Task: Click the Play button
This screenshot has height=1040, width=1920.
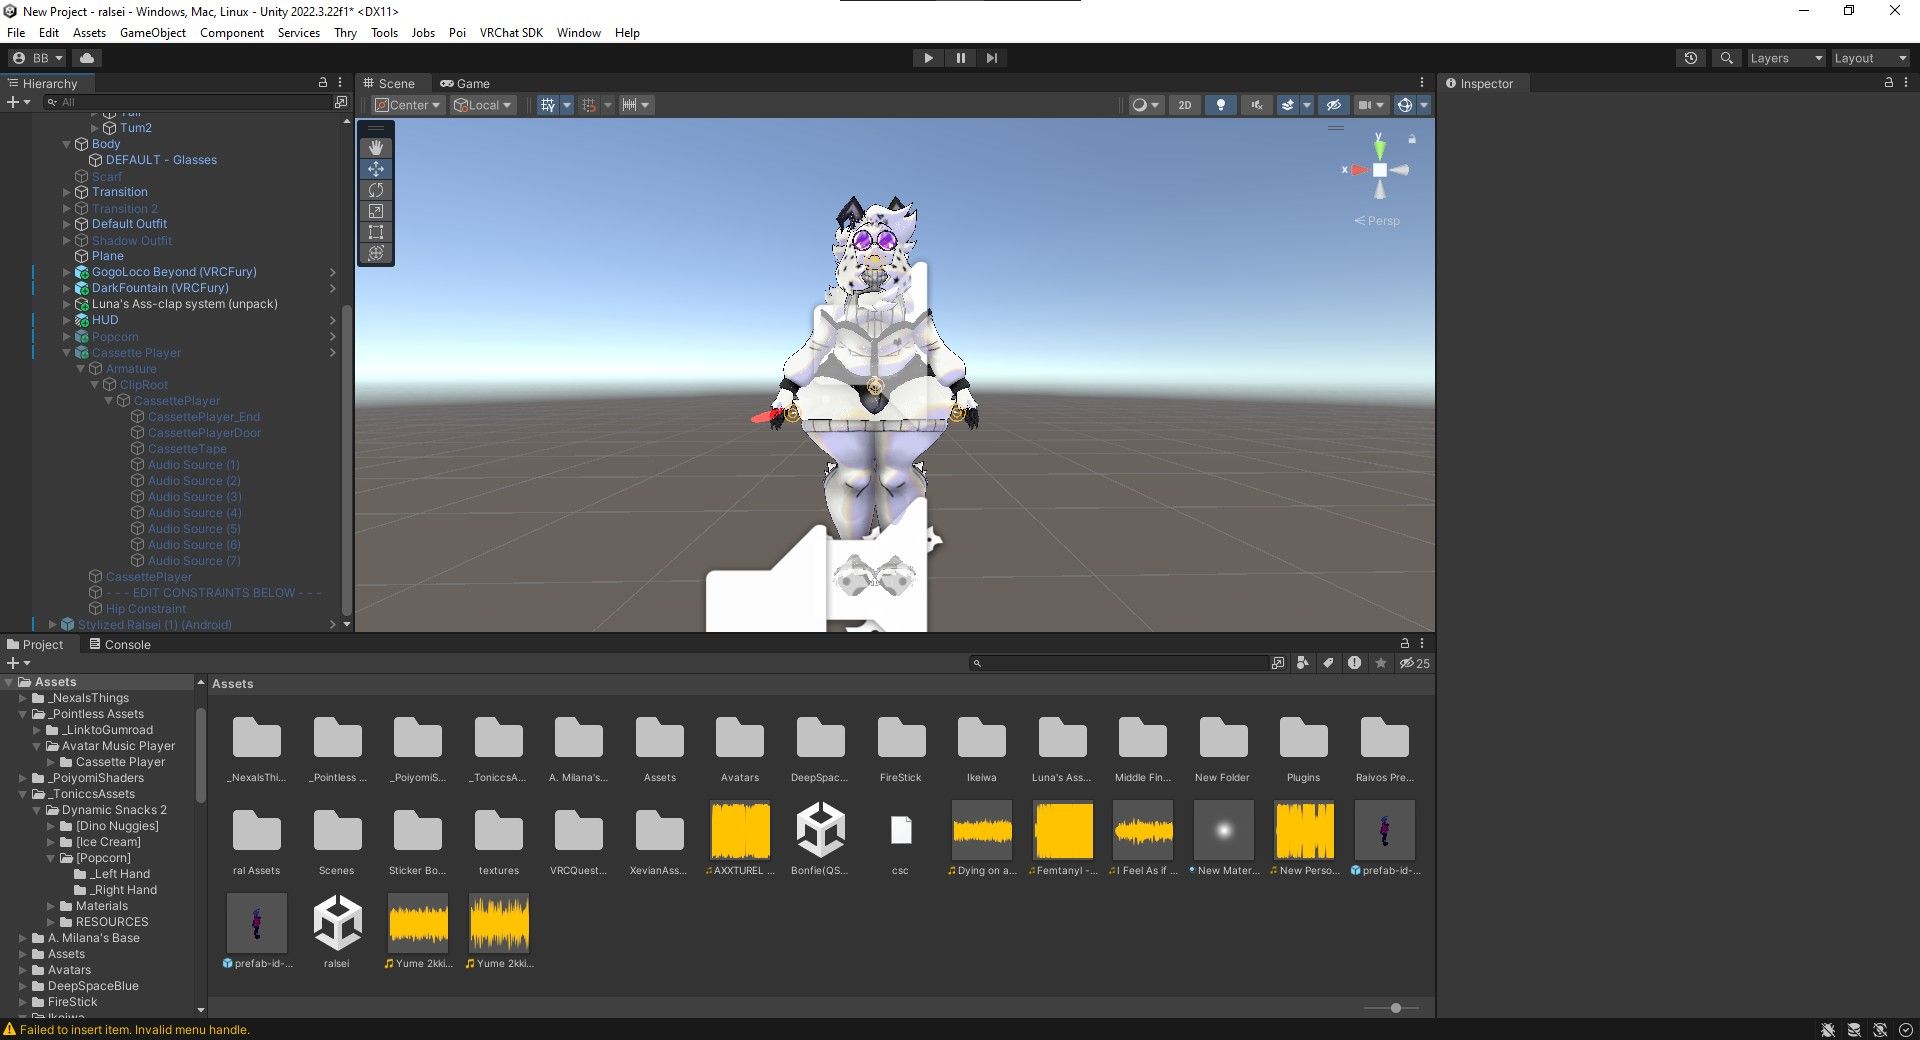Action: [928, 58]
